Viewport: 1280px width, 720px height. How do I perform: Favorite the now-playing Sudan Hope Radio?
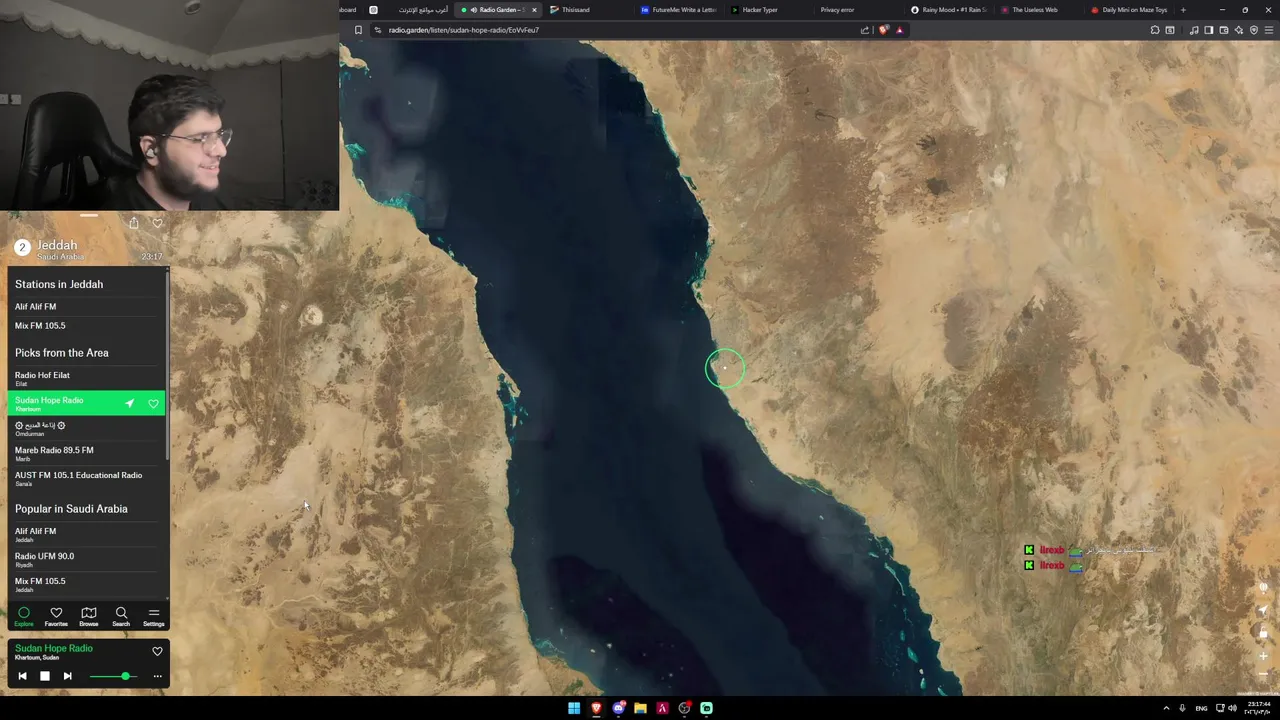tap(157, 651)
